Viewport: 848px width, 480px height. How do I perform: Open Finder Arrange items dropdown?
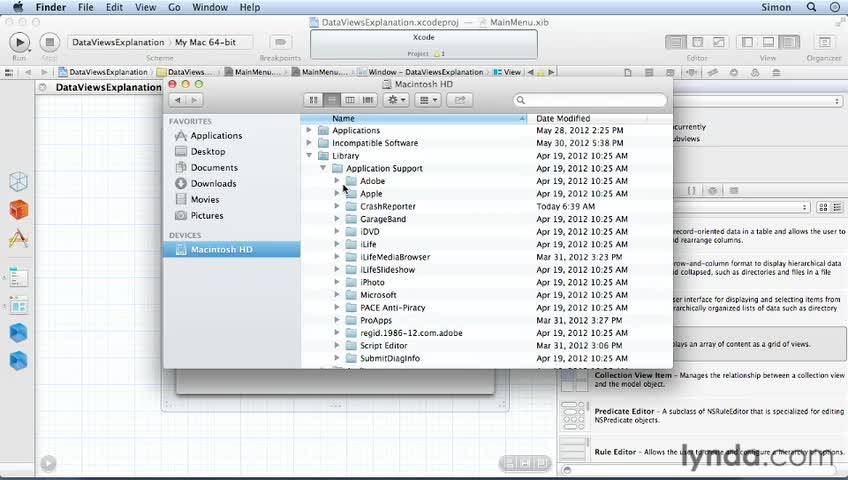[428, 100]
